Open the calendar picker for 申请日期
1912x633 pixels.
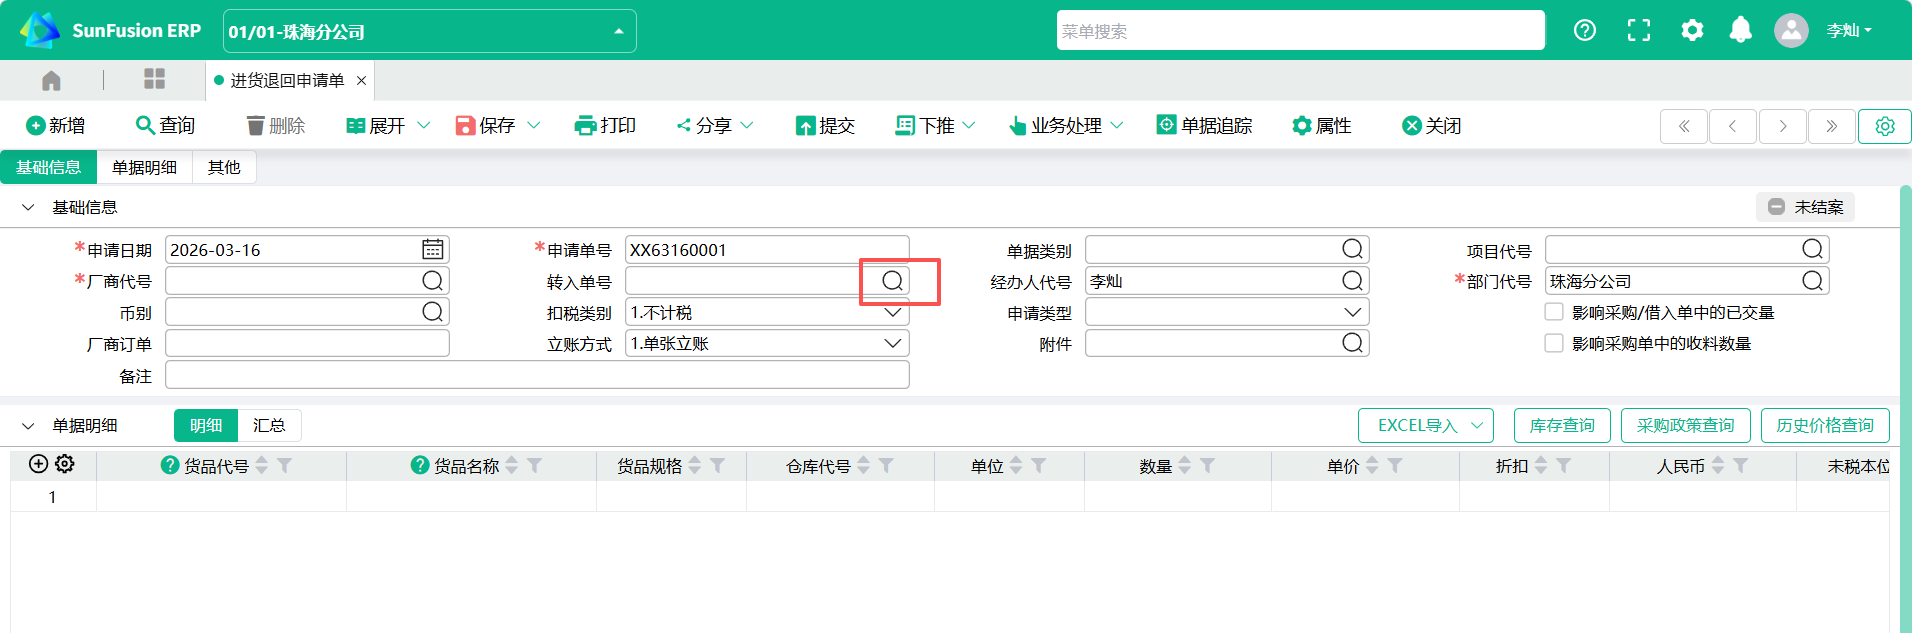coord(432,250)
